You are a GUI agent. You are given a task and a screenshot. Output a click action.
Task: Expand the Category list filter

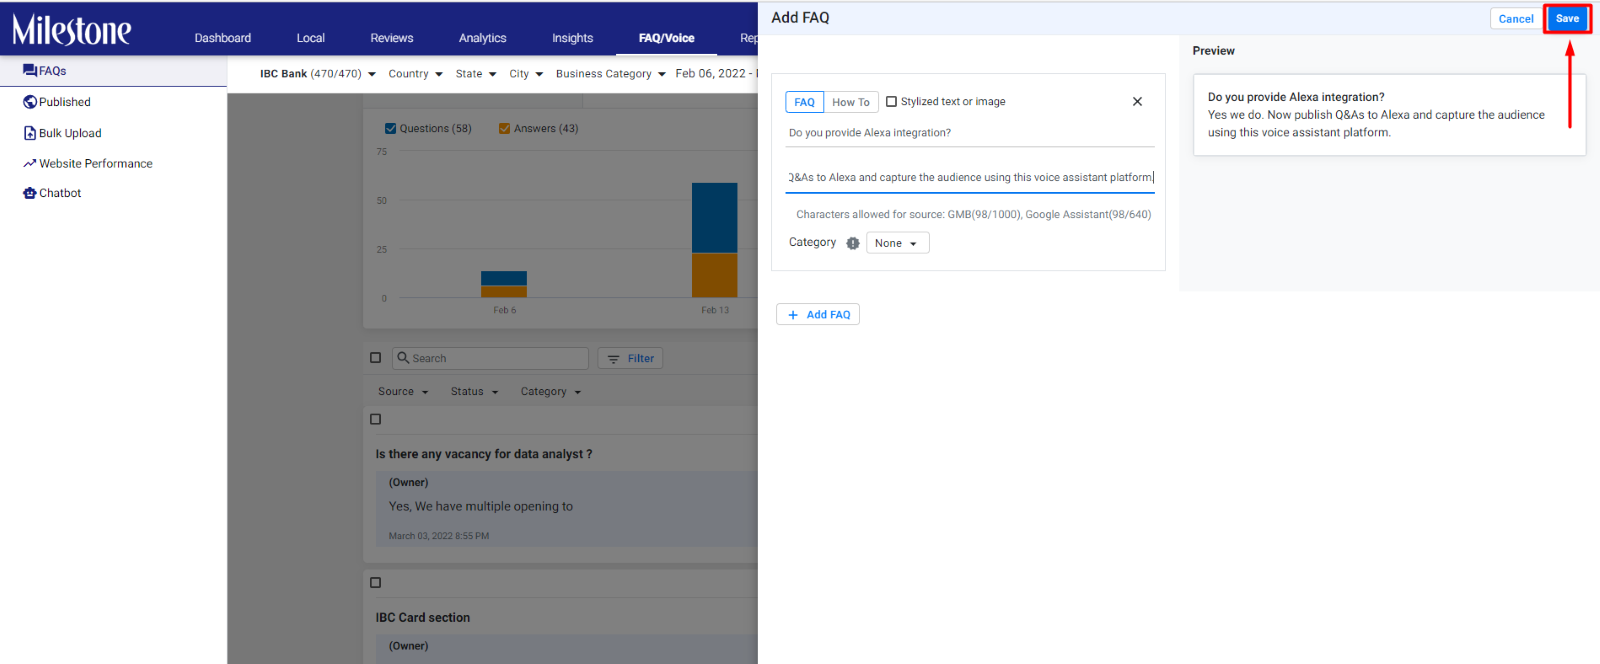551,392
